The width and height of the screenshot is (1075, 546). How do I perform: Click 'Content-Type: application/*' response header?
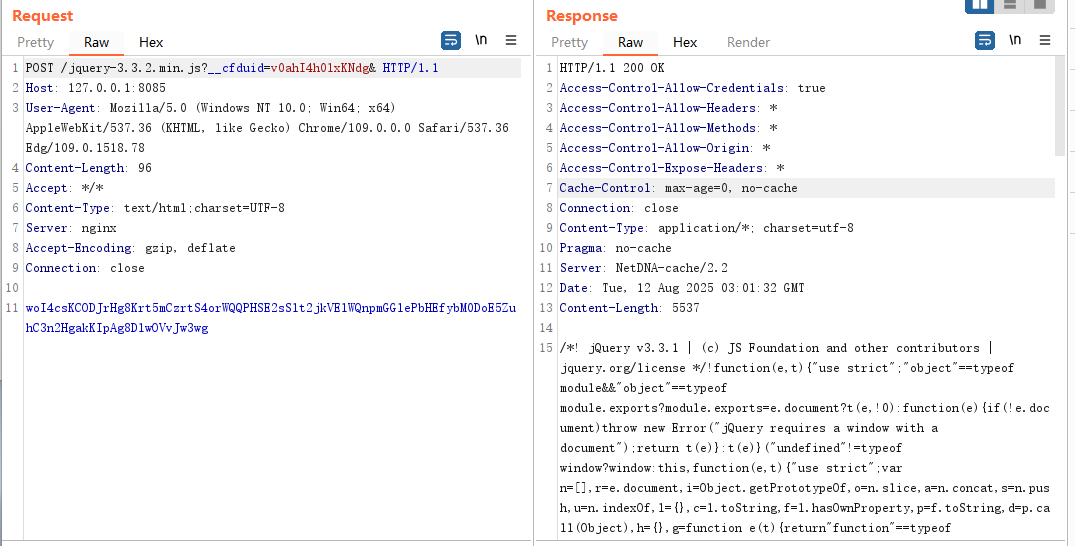coord(707,228)
